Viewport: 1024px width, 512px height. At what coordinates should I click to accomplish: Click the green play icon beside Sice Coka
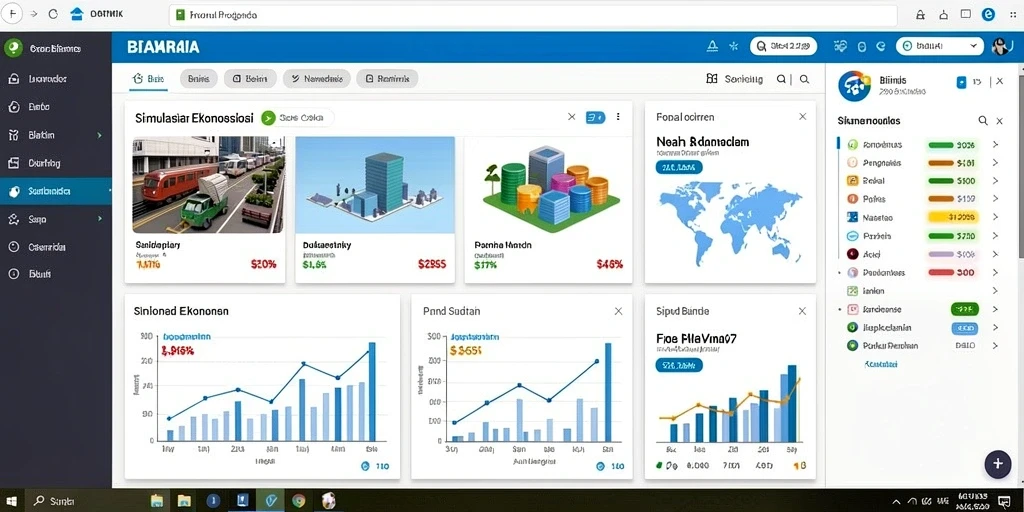268,118
